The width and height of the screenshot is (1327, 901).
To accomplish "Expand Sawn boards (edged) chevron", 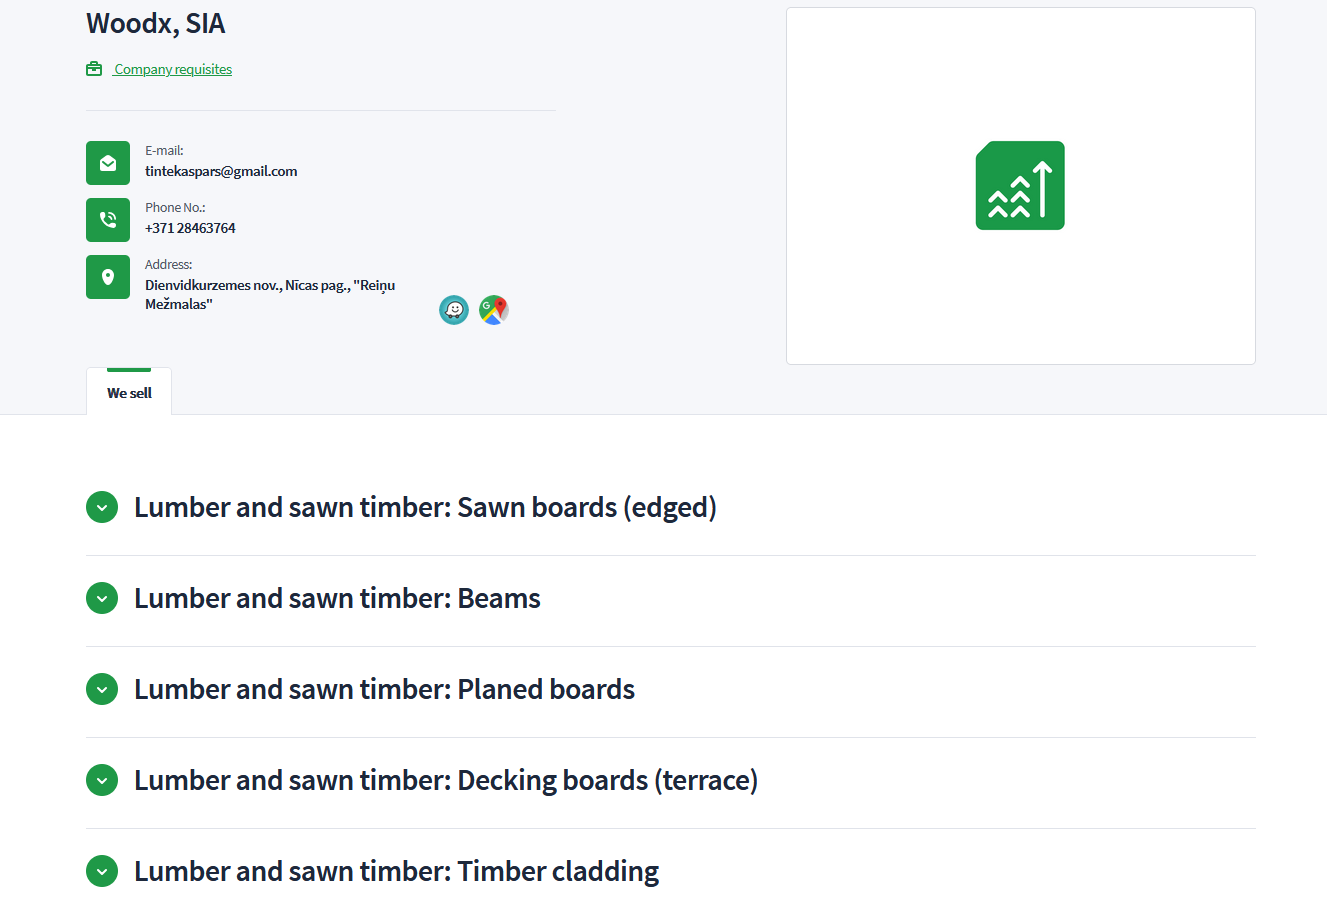I will [102, 508].
